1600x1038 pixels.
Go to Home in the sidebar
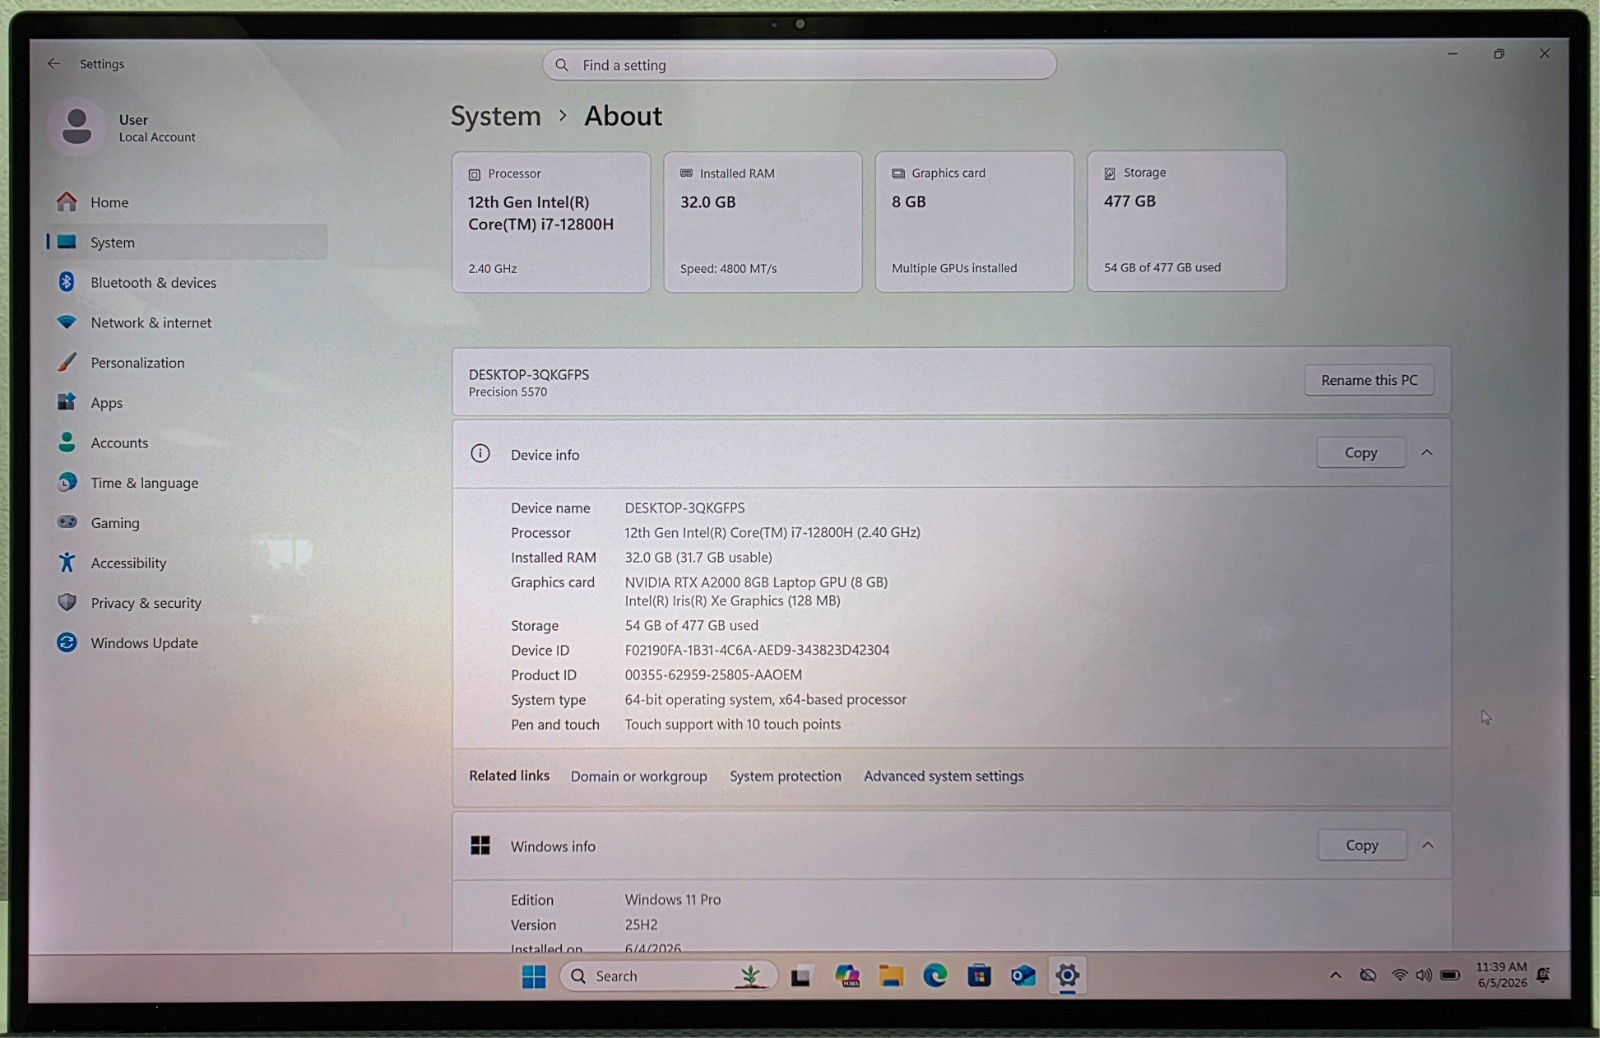coord(187,202)
